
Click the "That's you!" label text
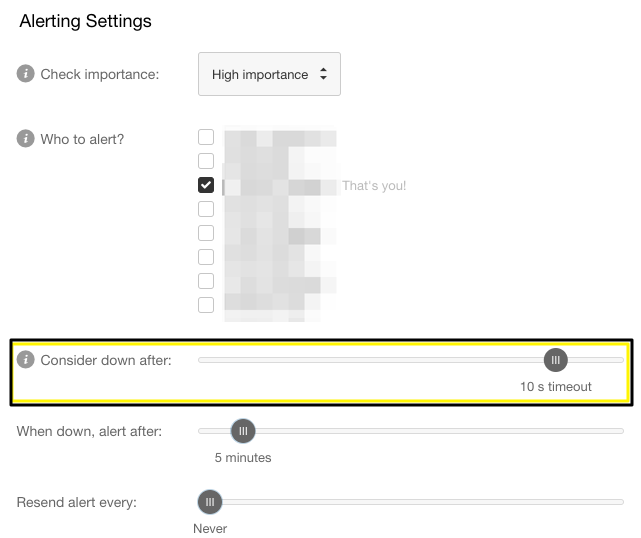[374, 186]
